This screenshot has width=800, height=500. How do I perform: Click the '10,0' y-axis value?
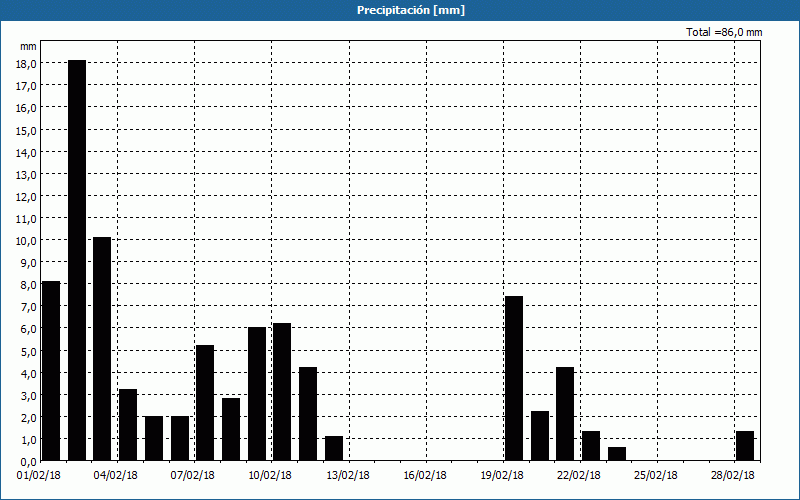click(26, 241)
